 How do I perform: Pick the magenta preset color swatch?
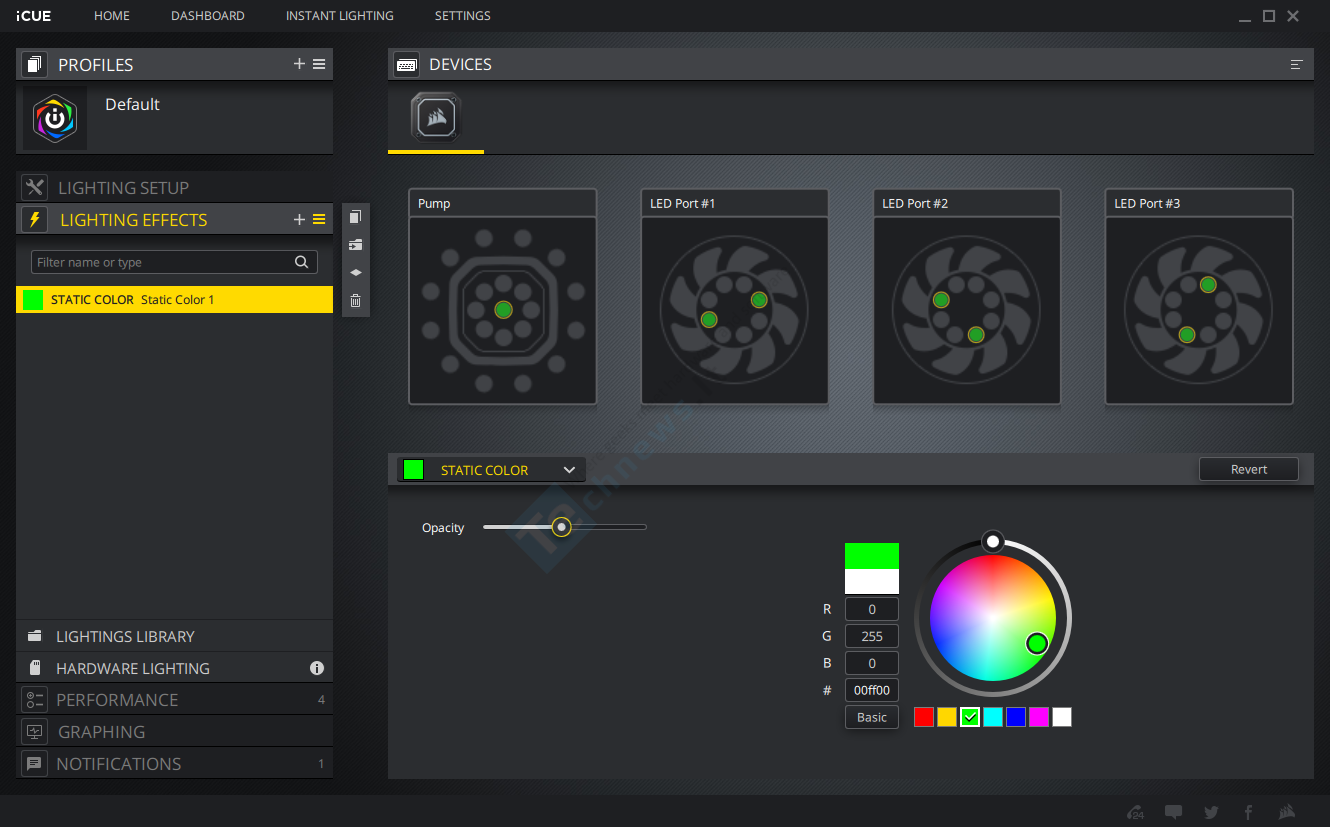click(x=1039, y=717)
